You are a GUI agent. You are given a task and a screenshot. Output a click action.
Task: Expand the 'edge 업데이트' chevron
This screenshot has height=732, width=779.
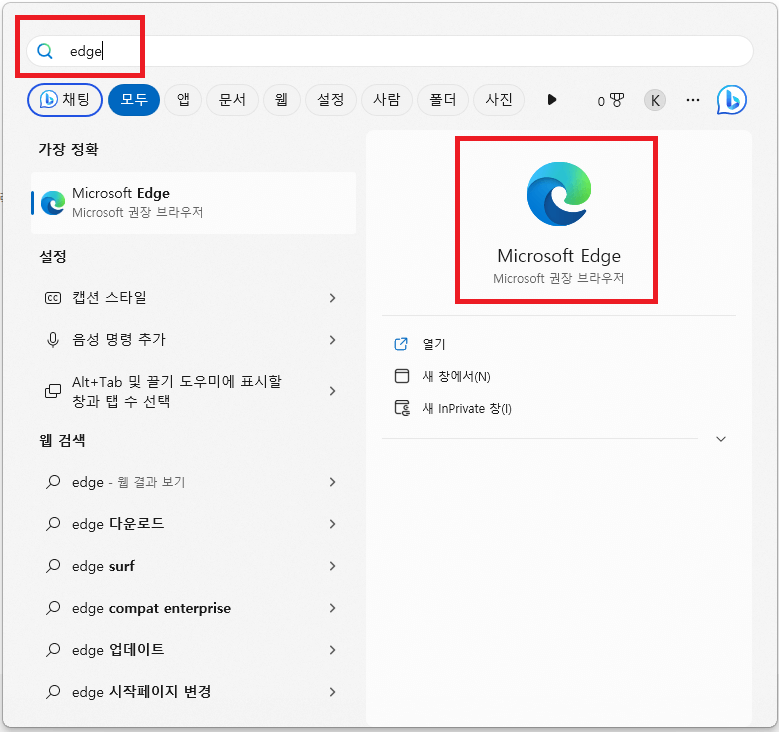click(x=332, y=650)
